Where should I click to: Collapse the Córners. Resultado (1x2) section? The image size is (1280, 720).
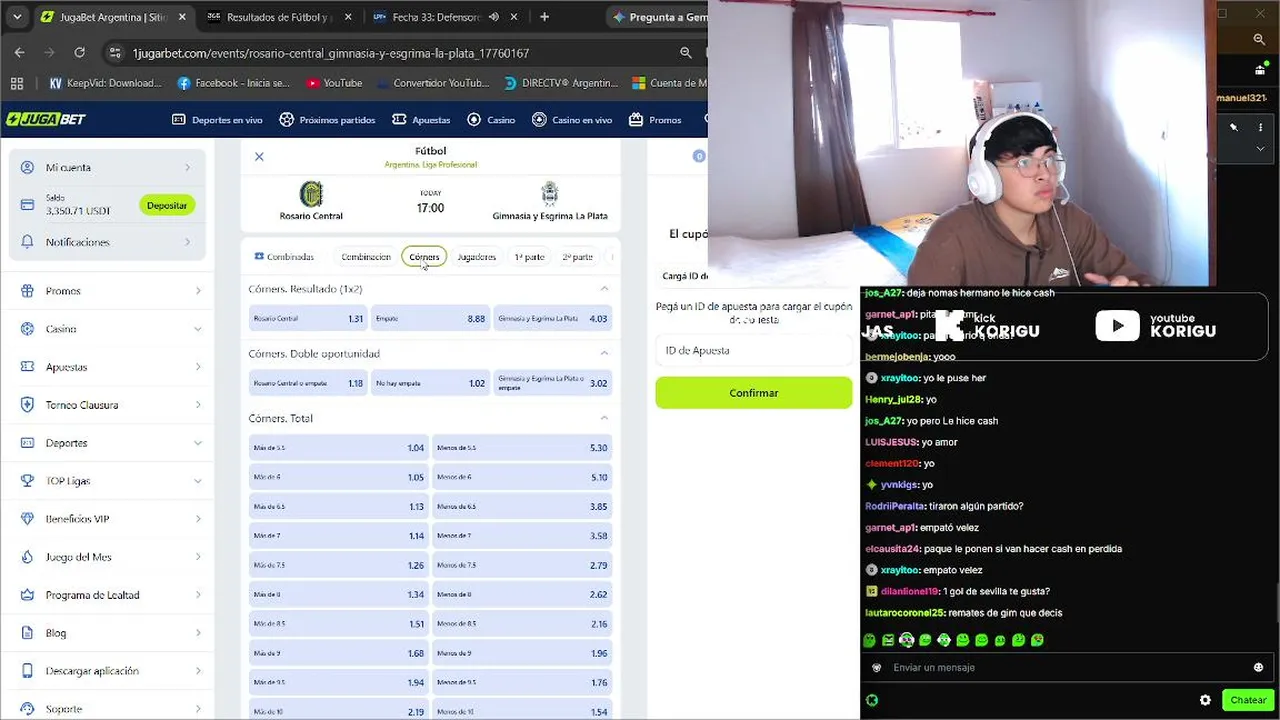tap(604, 289)
